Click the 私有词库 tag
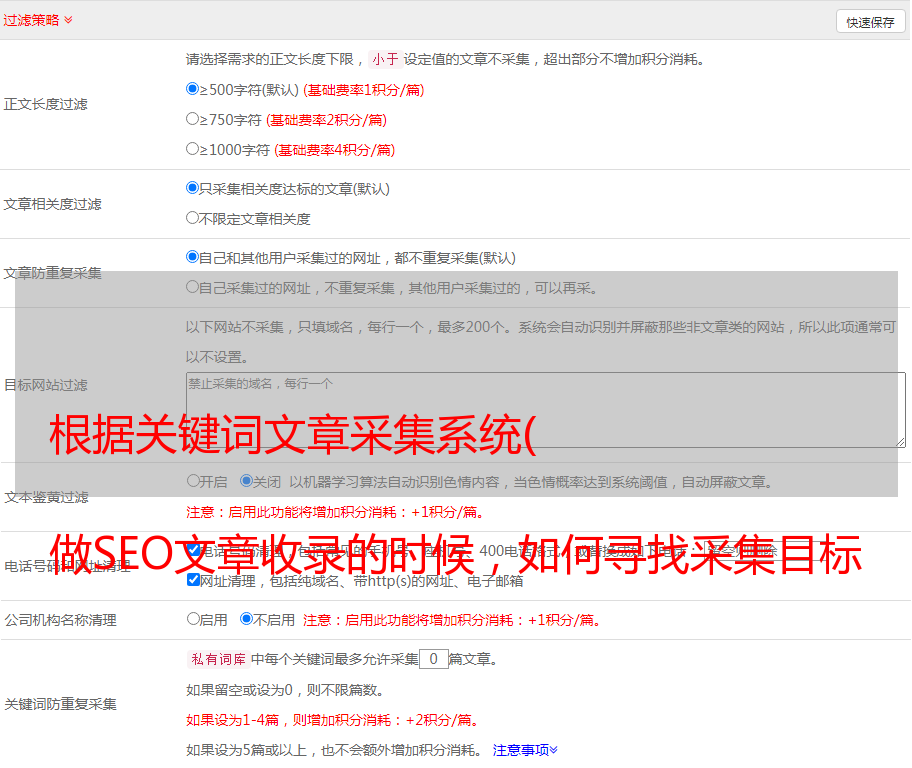Viewport: 912px width, 768px height. coord(218,659)
